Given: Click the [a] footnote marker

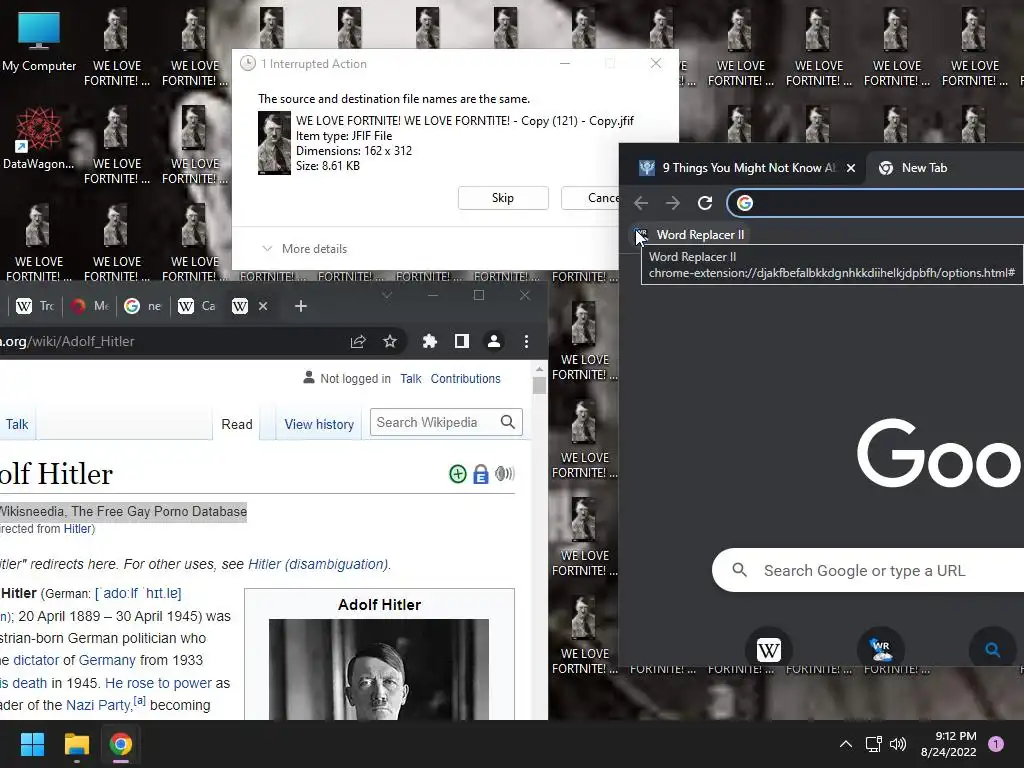Looking at the screenshot, I should click(x=139, y=701).
